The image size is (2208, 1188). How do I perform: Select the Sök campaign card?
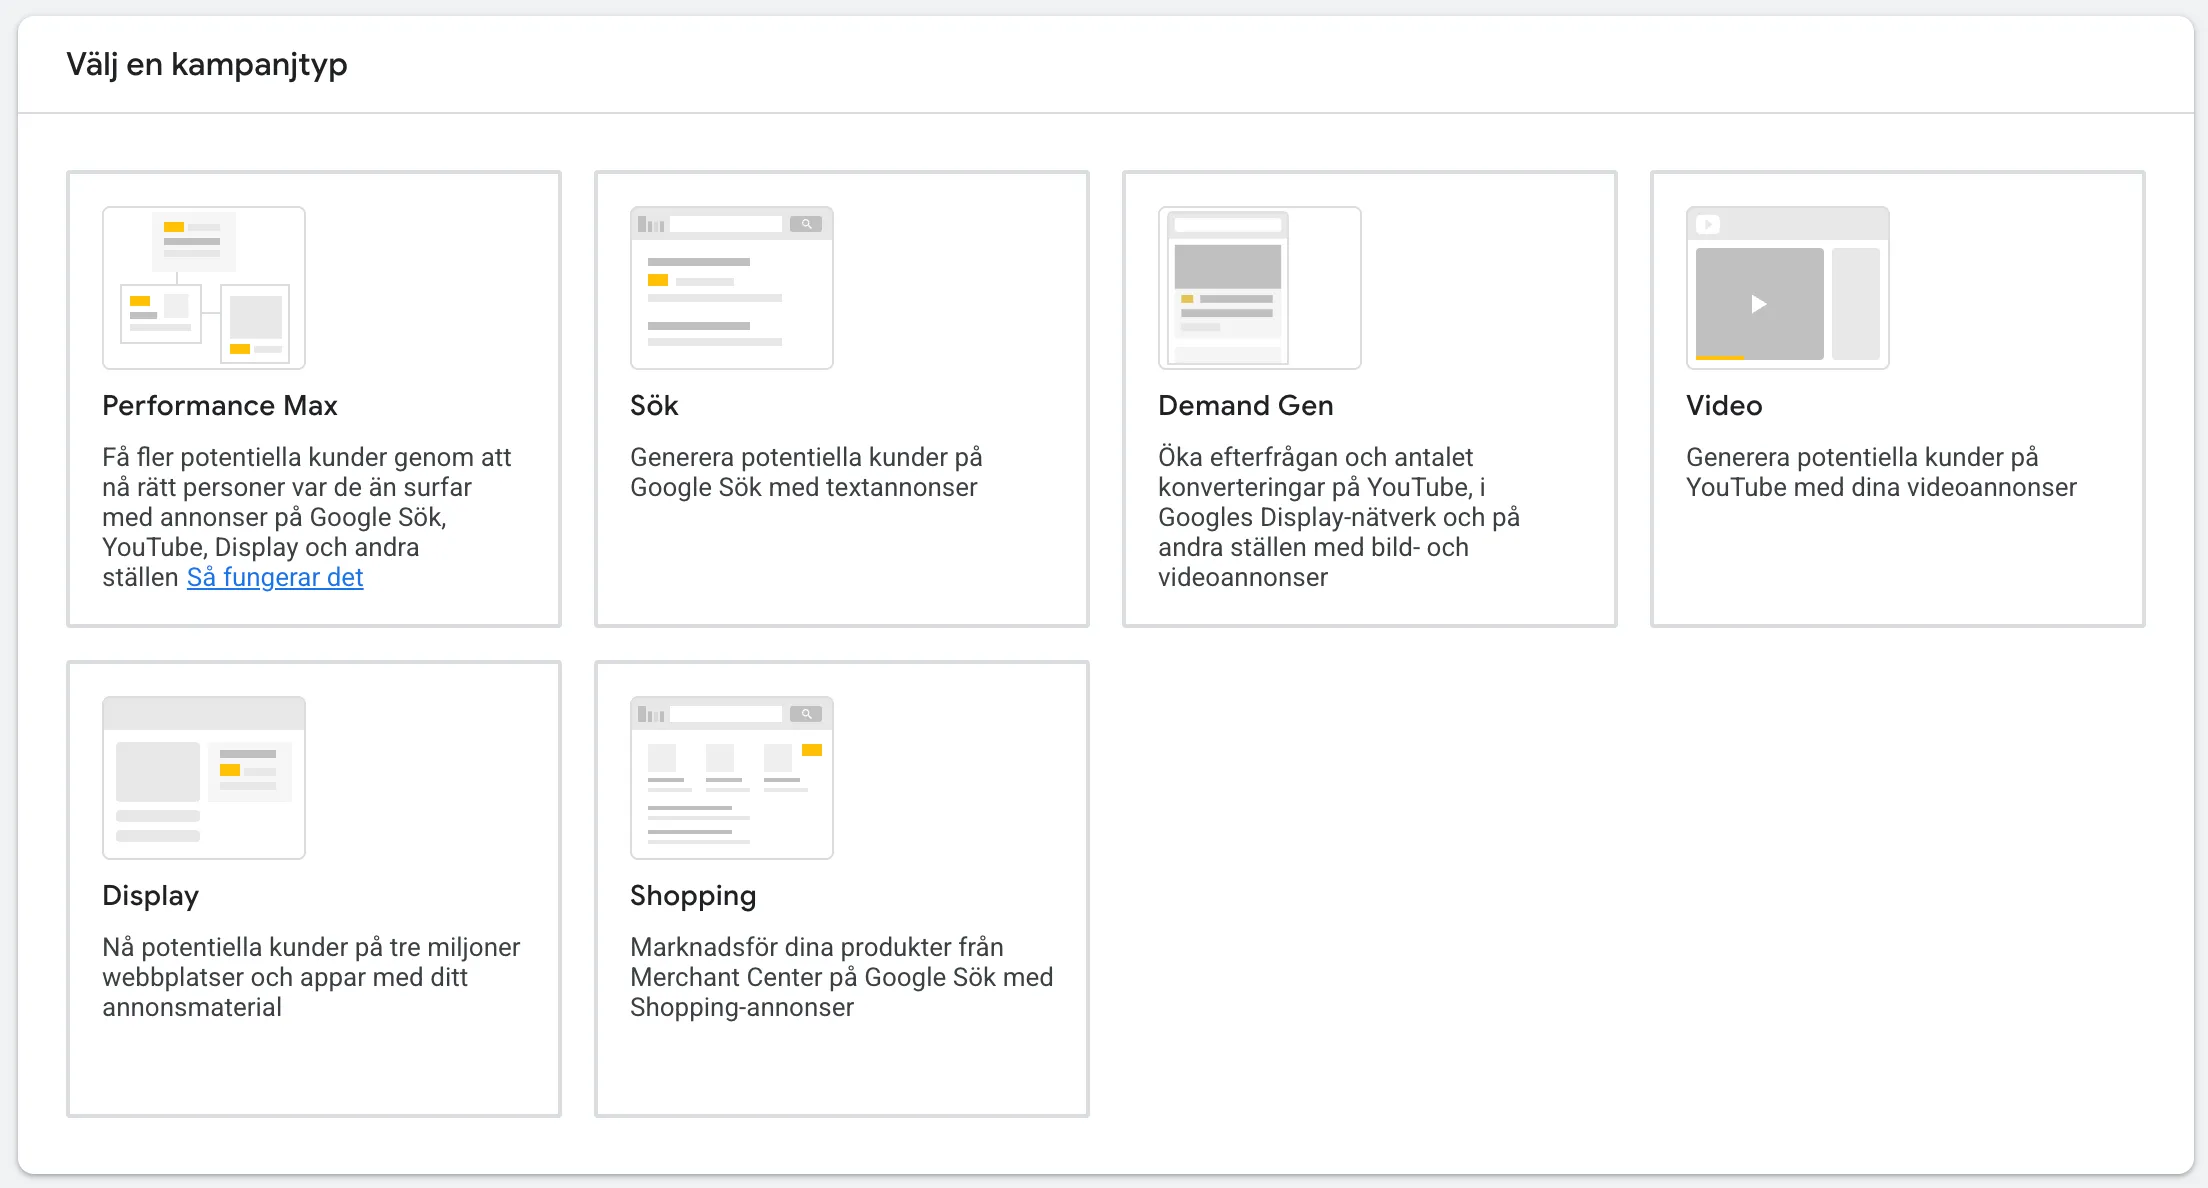pyautogui.click(x=841, y=400)
